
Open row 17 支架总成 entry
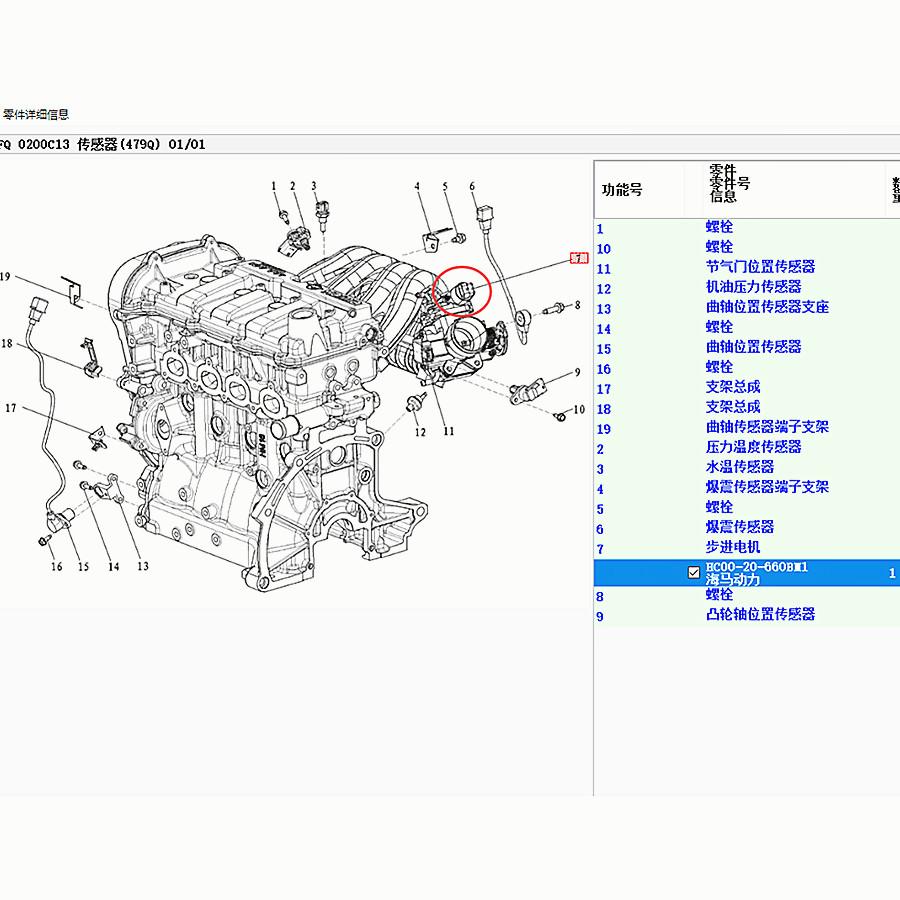coord(747,389)
